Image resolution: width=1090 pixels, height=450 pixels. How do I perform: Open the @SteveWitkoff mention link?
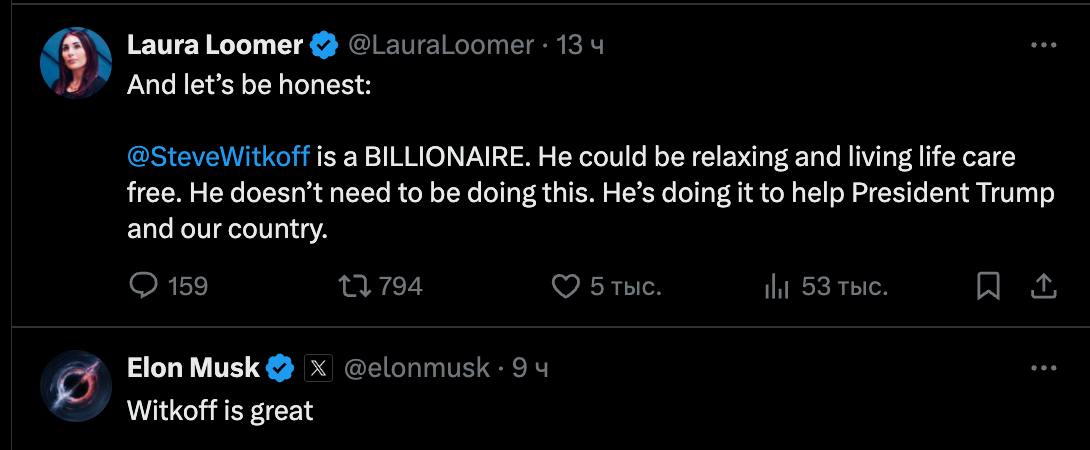coord(218,157)
